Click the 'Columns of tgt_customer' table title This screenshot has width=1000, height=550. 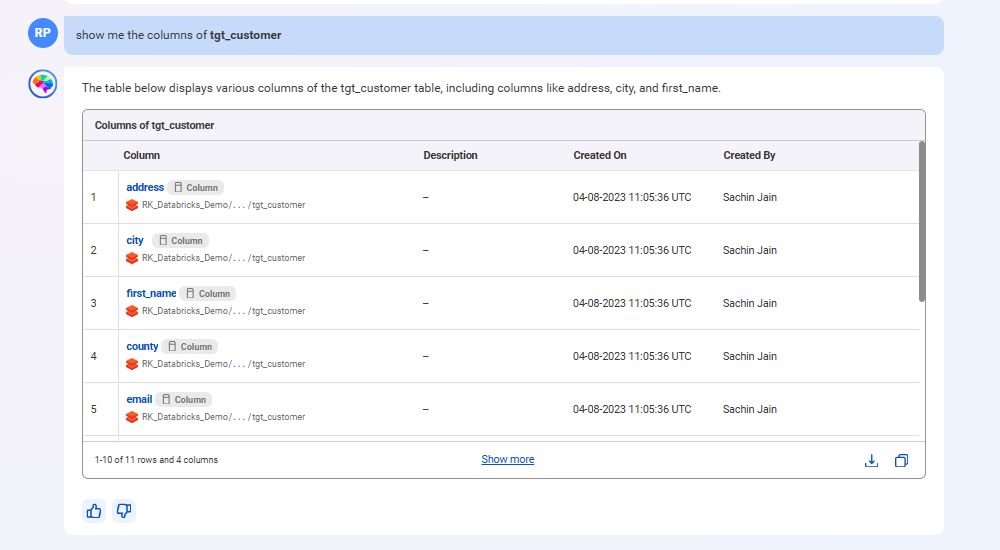point(154,125)
